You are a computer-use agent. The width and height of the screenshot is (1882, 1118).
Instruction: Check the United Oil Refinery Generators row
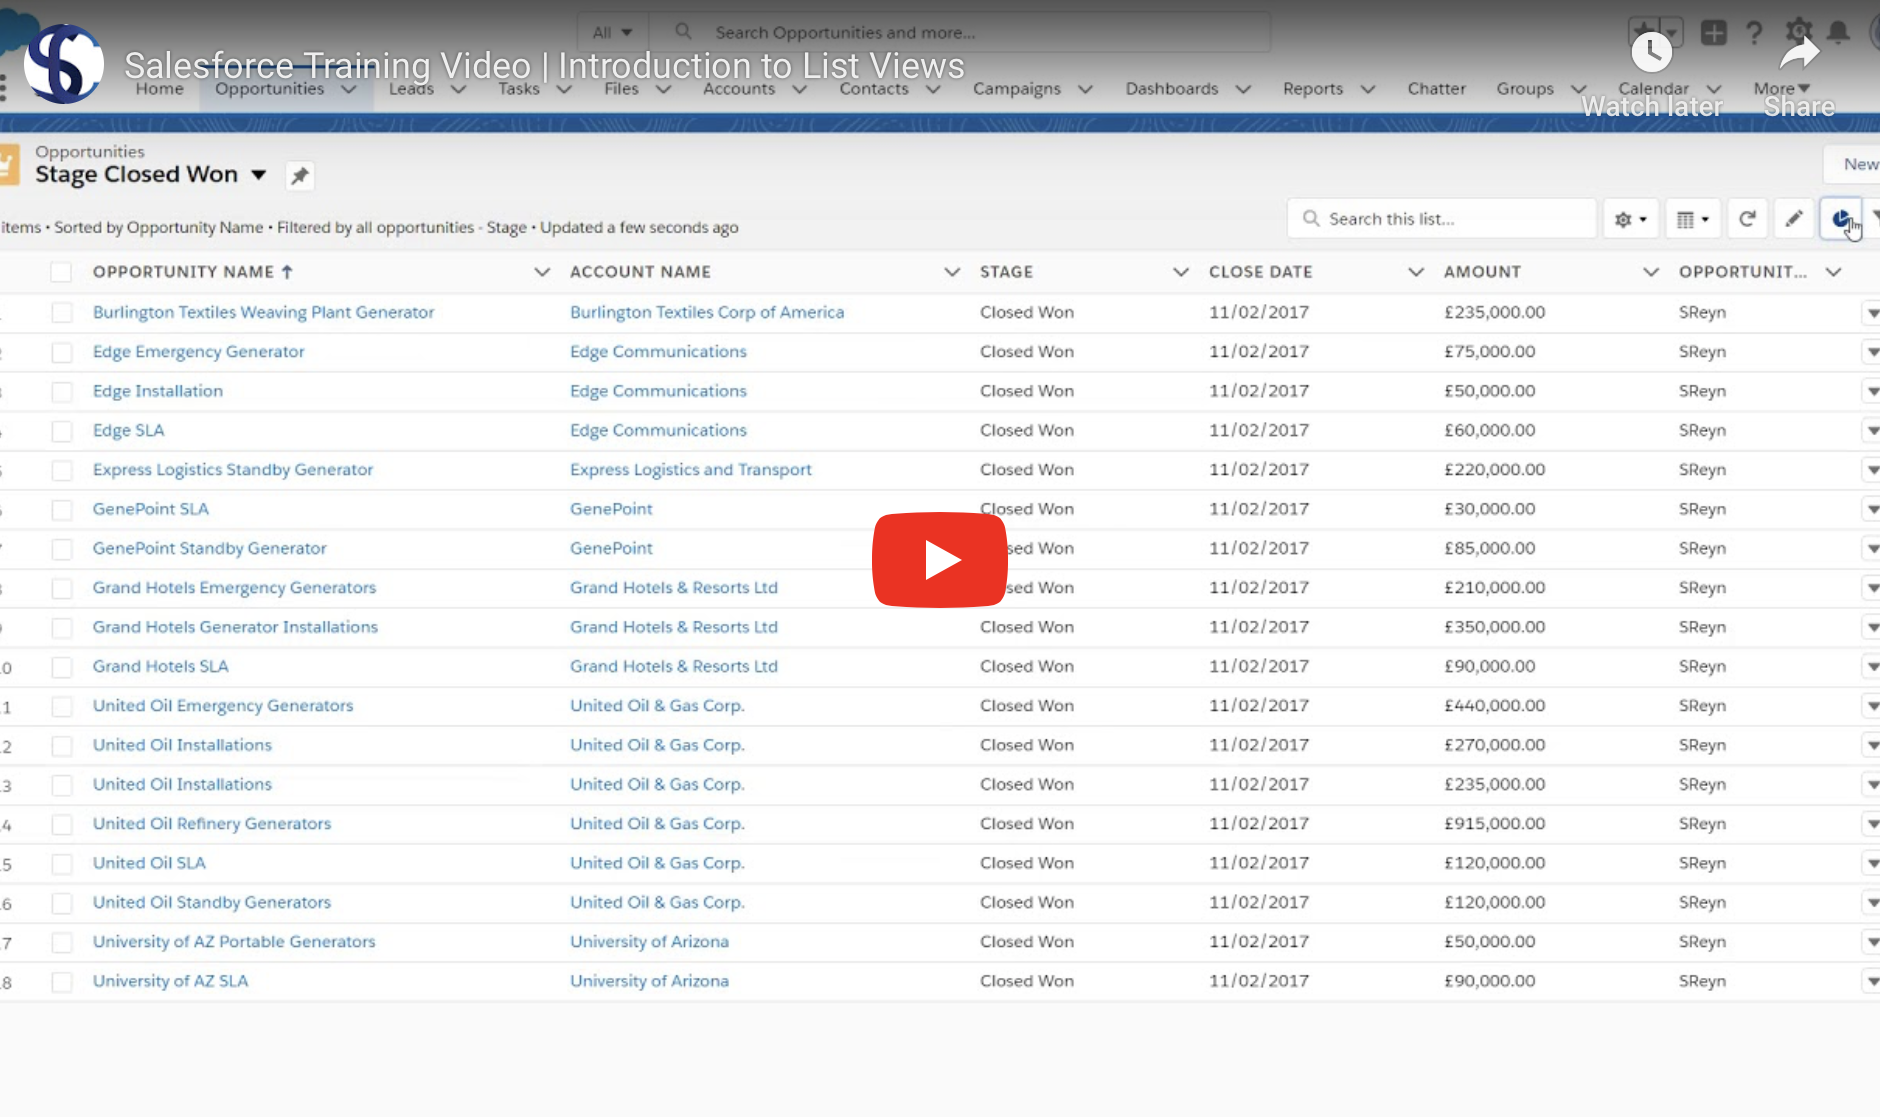[x=62, y=825]
